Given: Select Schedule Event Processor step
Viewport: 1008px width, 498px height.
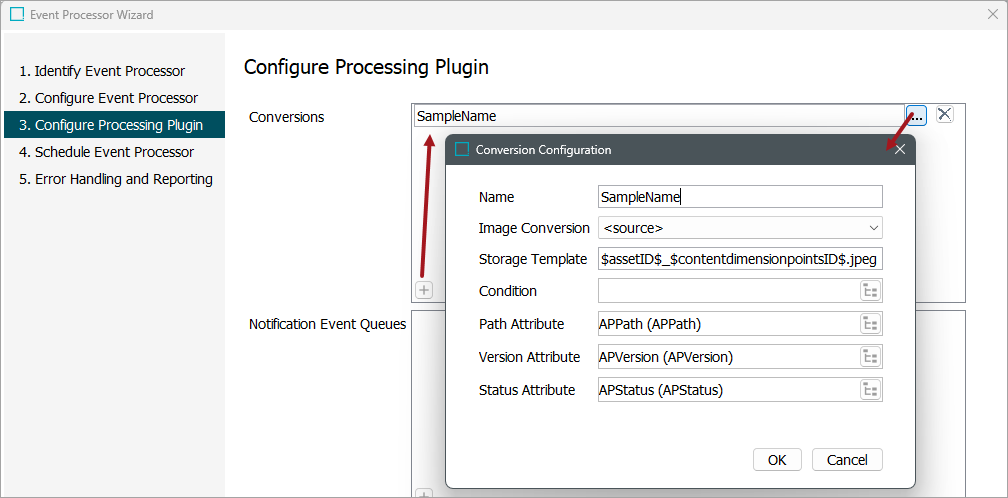Looking at the screenshot, I should [x=114, y=152].
